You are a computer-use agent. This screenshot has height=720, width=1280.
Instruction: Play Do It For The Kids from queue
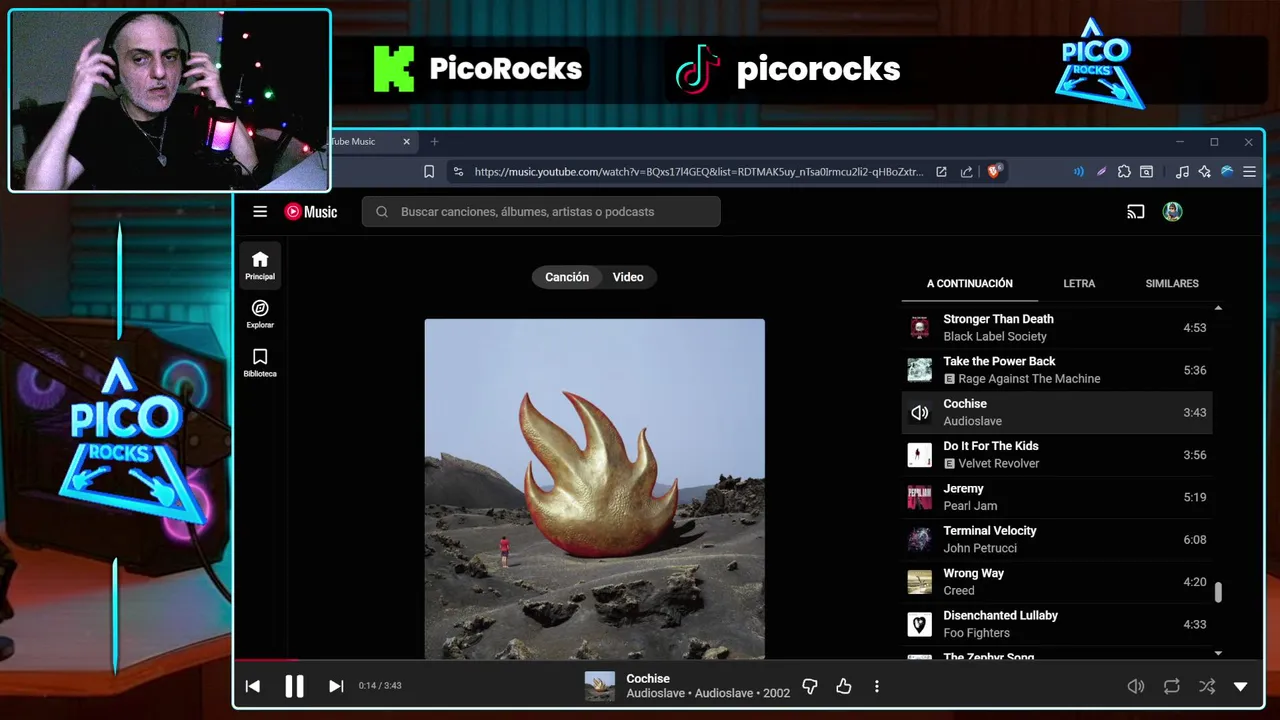point(1057,454)
